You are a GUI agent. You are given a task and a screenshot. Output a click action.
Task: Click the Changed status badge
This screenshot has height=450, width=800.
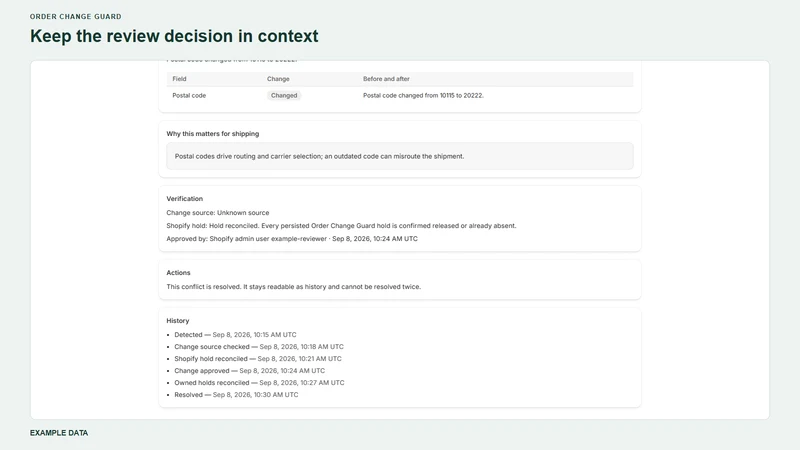pos(284,95)
